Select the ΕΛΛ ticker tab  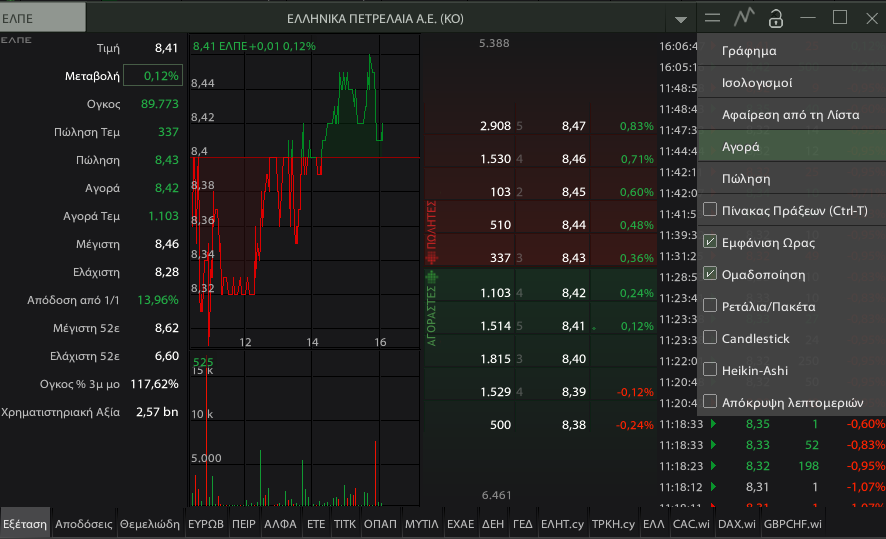pos(654,524)
